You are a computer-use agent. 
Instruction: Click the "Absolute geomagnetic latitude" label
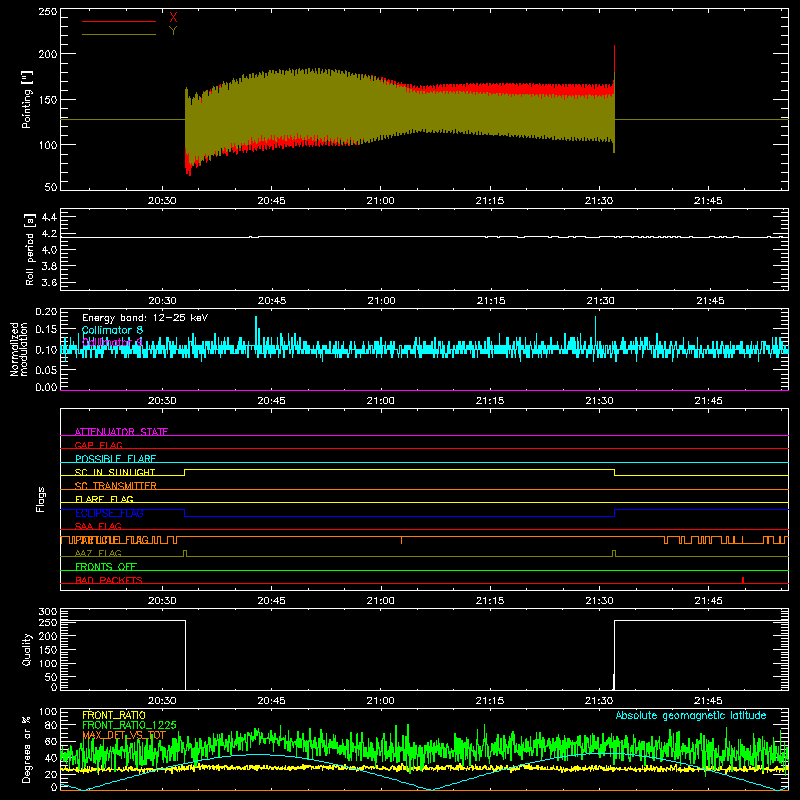pos(691,715)
